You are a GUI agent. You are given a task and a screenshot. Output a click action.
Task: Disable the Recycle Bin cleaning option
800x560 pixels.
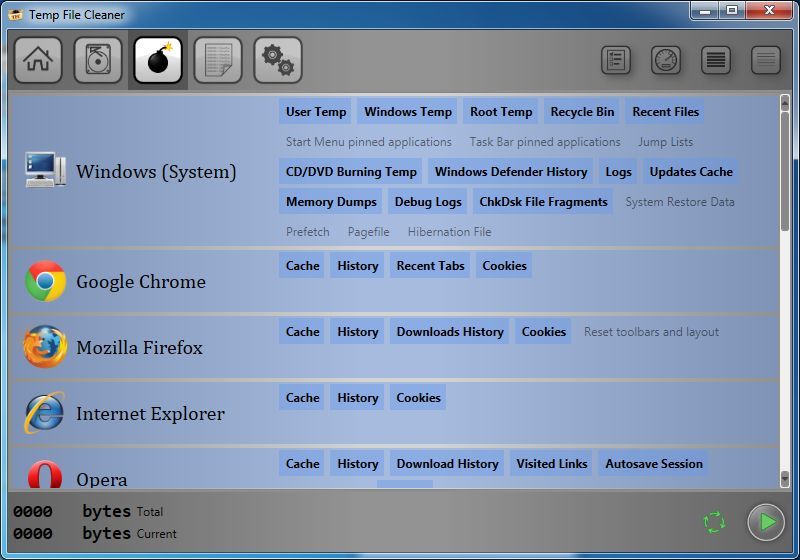click(582, 112)
